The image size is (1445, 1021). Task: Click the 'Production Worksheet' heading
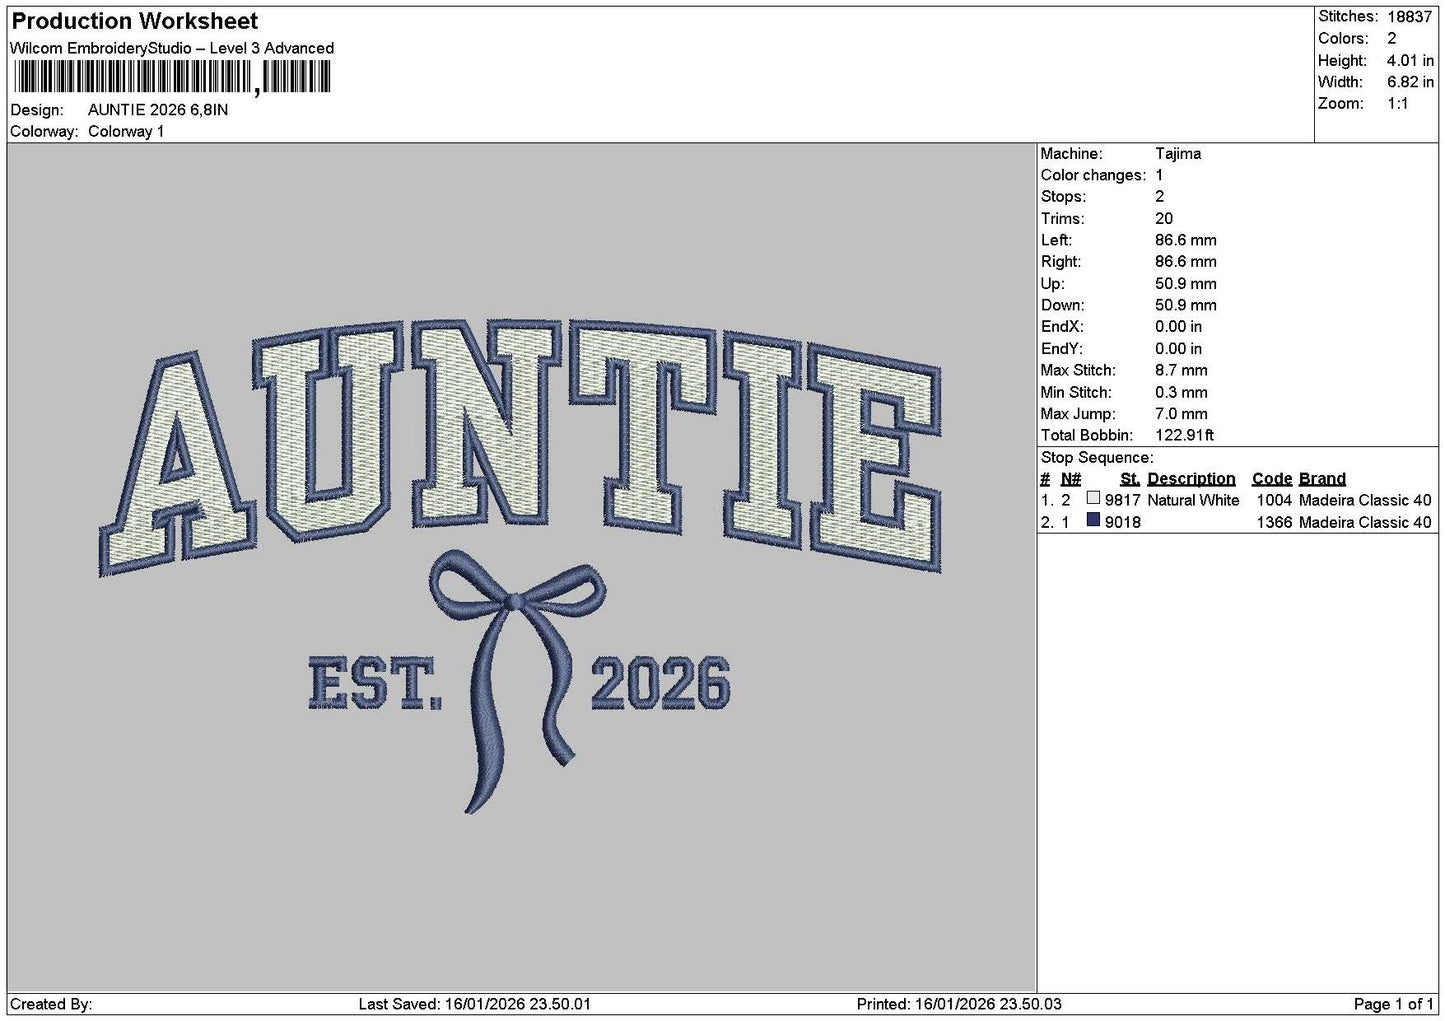pos(135,21)
